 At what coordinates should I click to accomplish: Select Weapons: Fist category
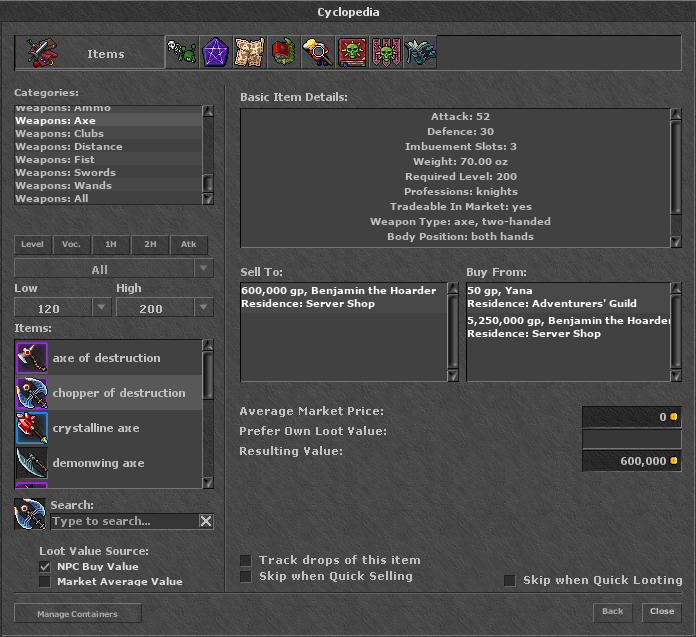108,159
